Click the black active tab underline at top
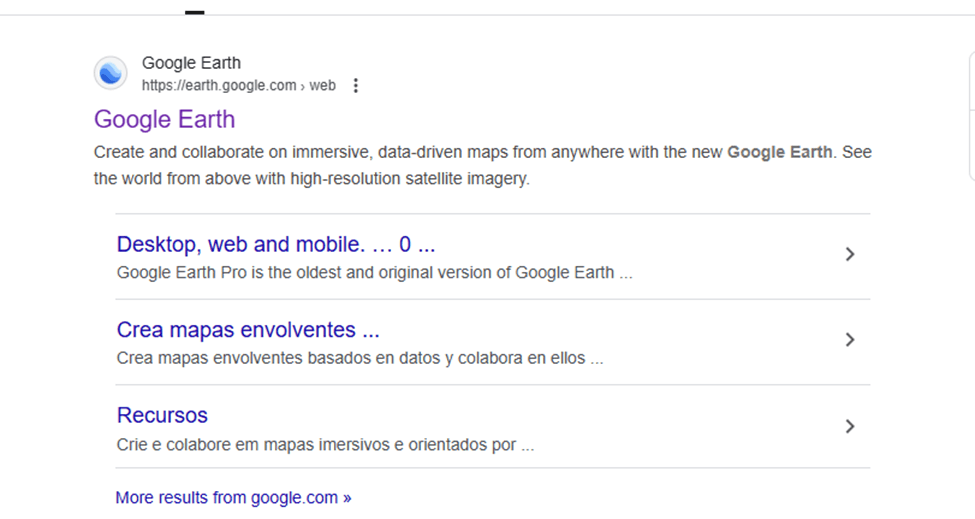975x519 pixels. (x=195, y=12)
